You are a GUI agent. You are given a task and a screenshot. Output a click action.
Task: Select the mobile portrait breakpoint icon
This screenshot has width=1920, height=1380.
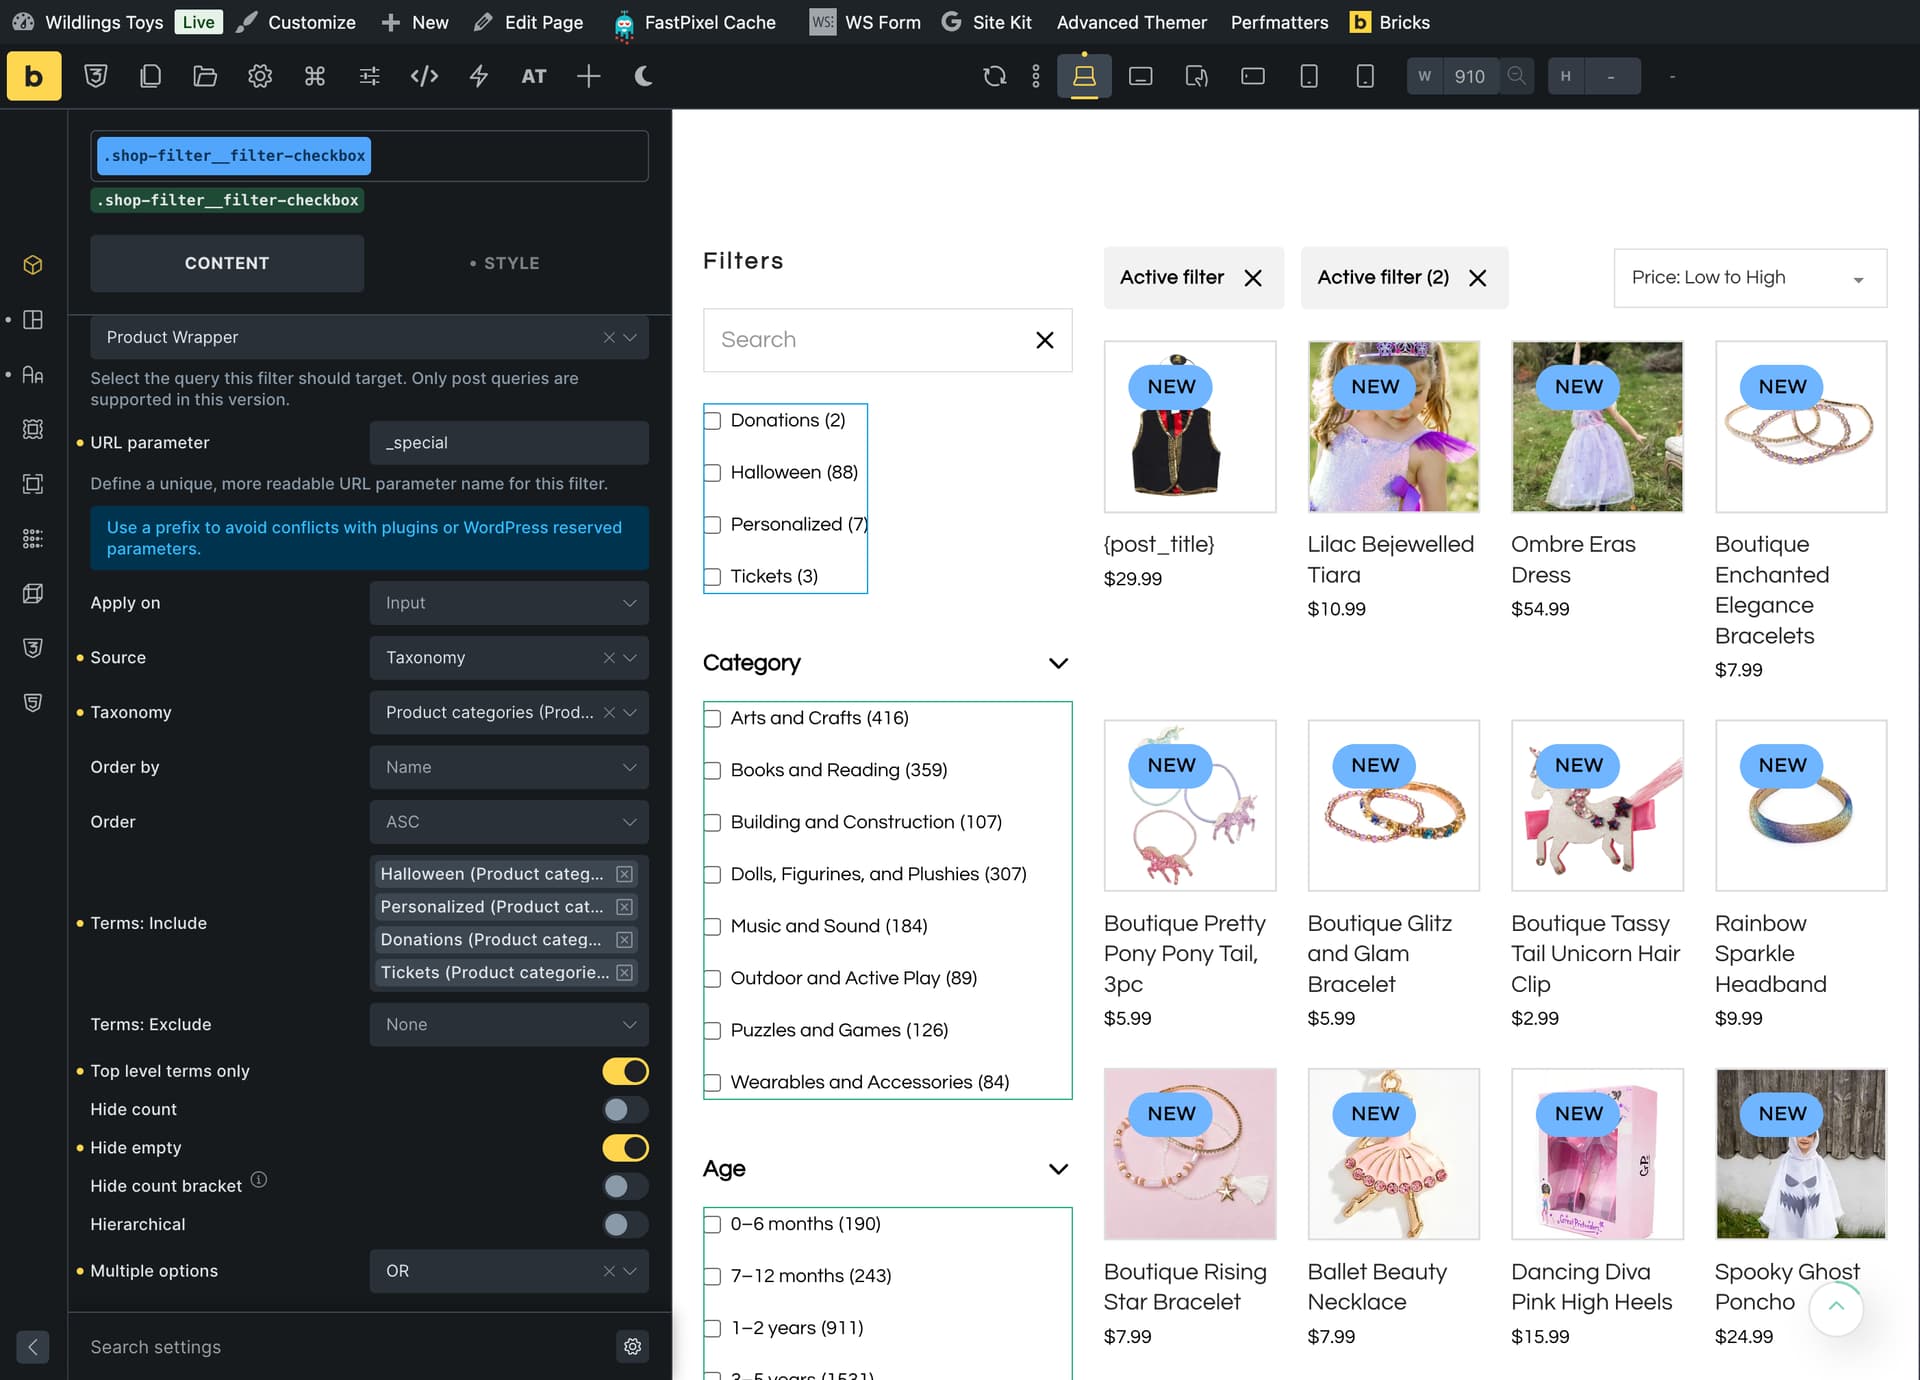tap(1365, 76)
